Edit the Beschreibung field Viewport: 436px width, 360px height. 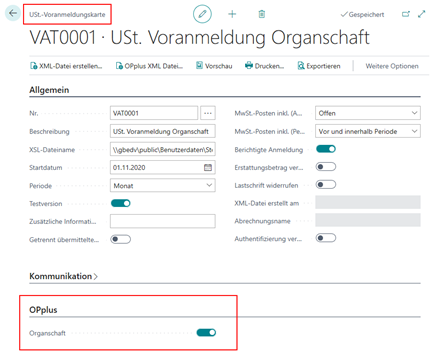click(163, 131)
